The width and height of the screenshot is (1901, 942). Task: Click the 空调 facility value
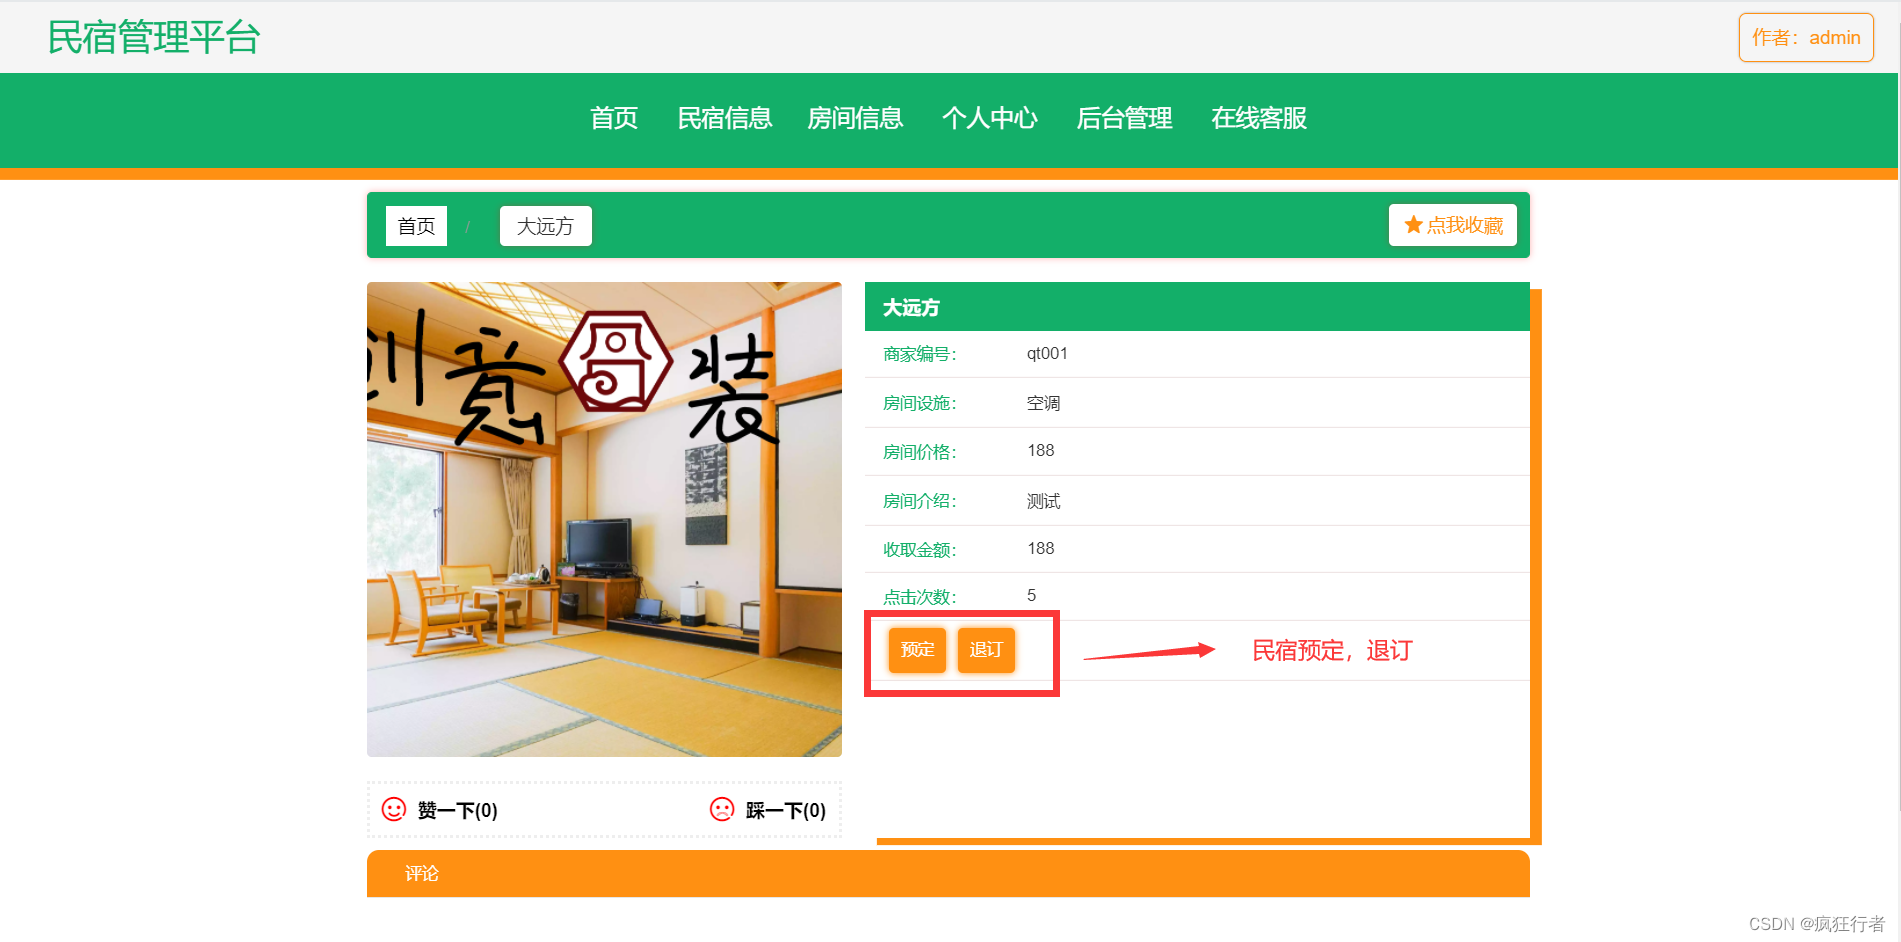pos(1043,403)
